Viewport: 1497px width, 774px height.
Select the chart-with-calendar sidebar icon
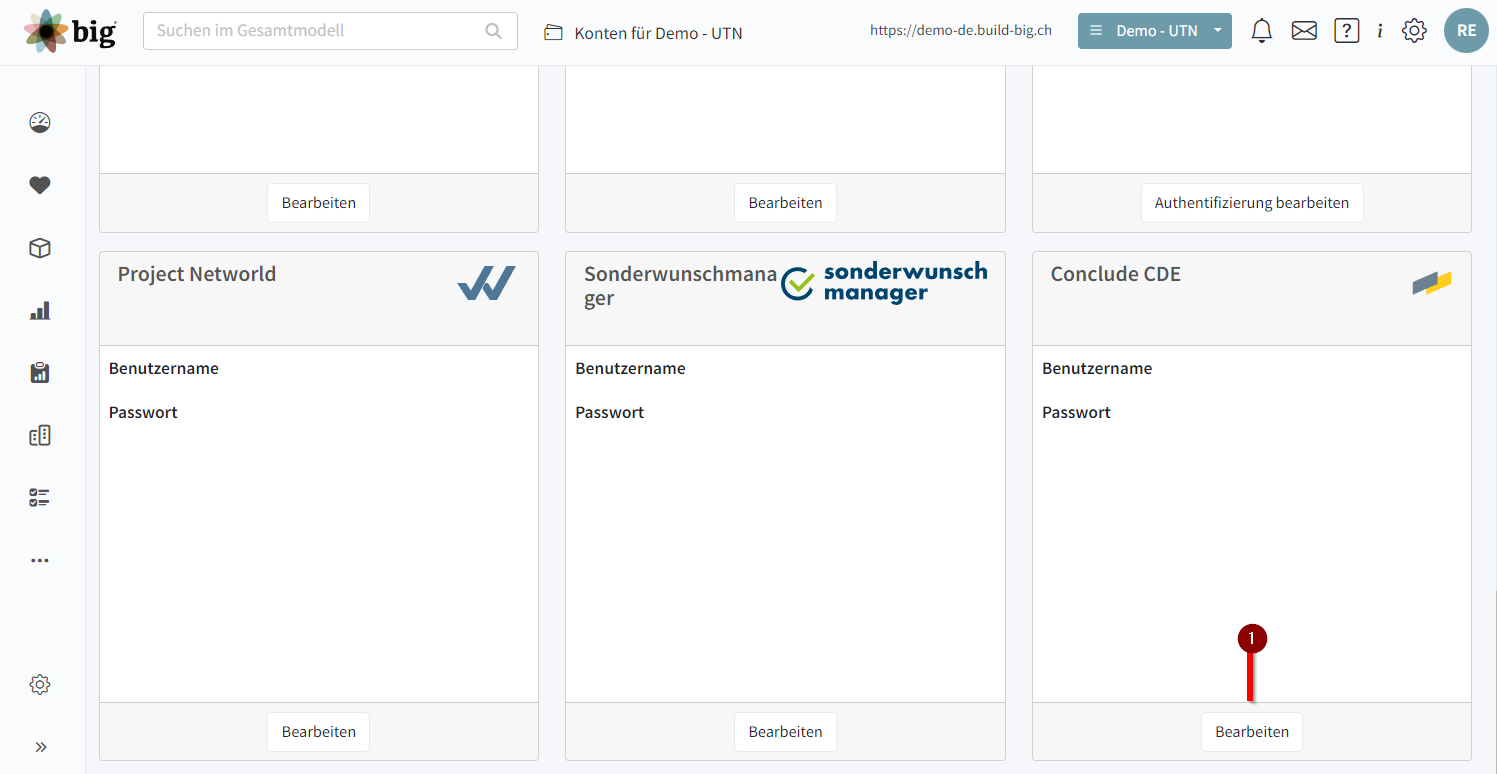tap(40, 372)
